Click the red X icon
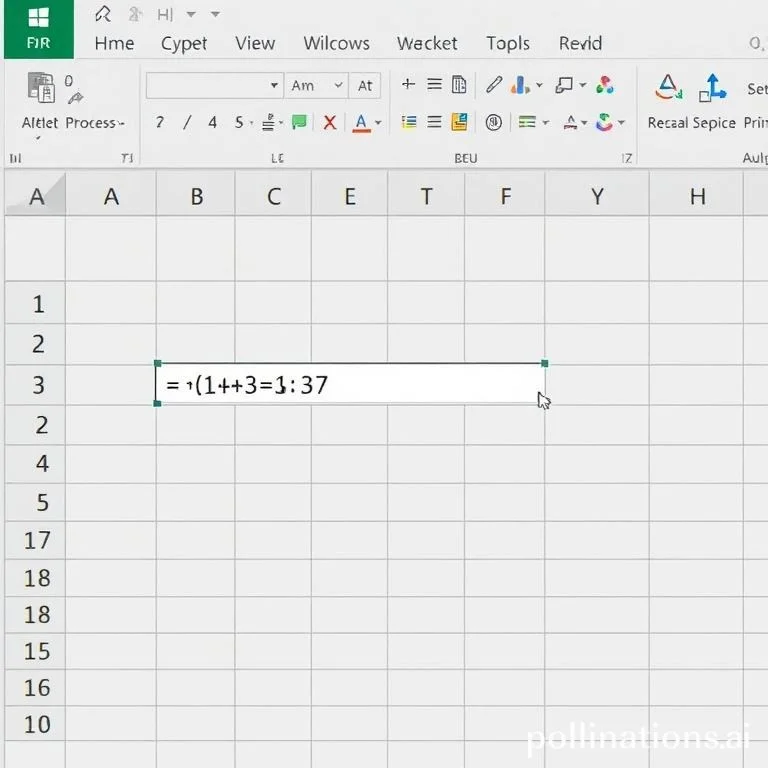The image size is (768, 768). (330, 122)
